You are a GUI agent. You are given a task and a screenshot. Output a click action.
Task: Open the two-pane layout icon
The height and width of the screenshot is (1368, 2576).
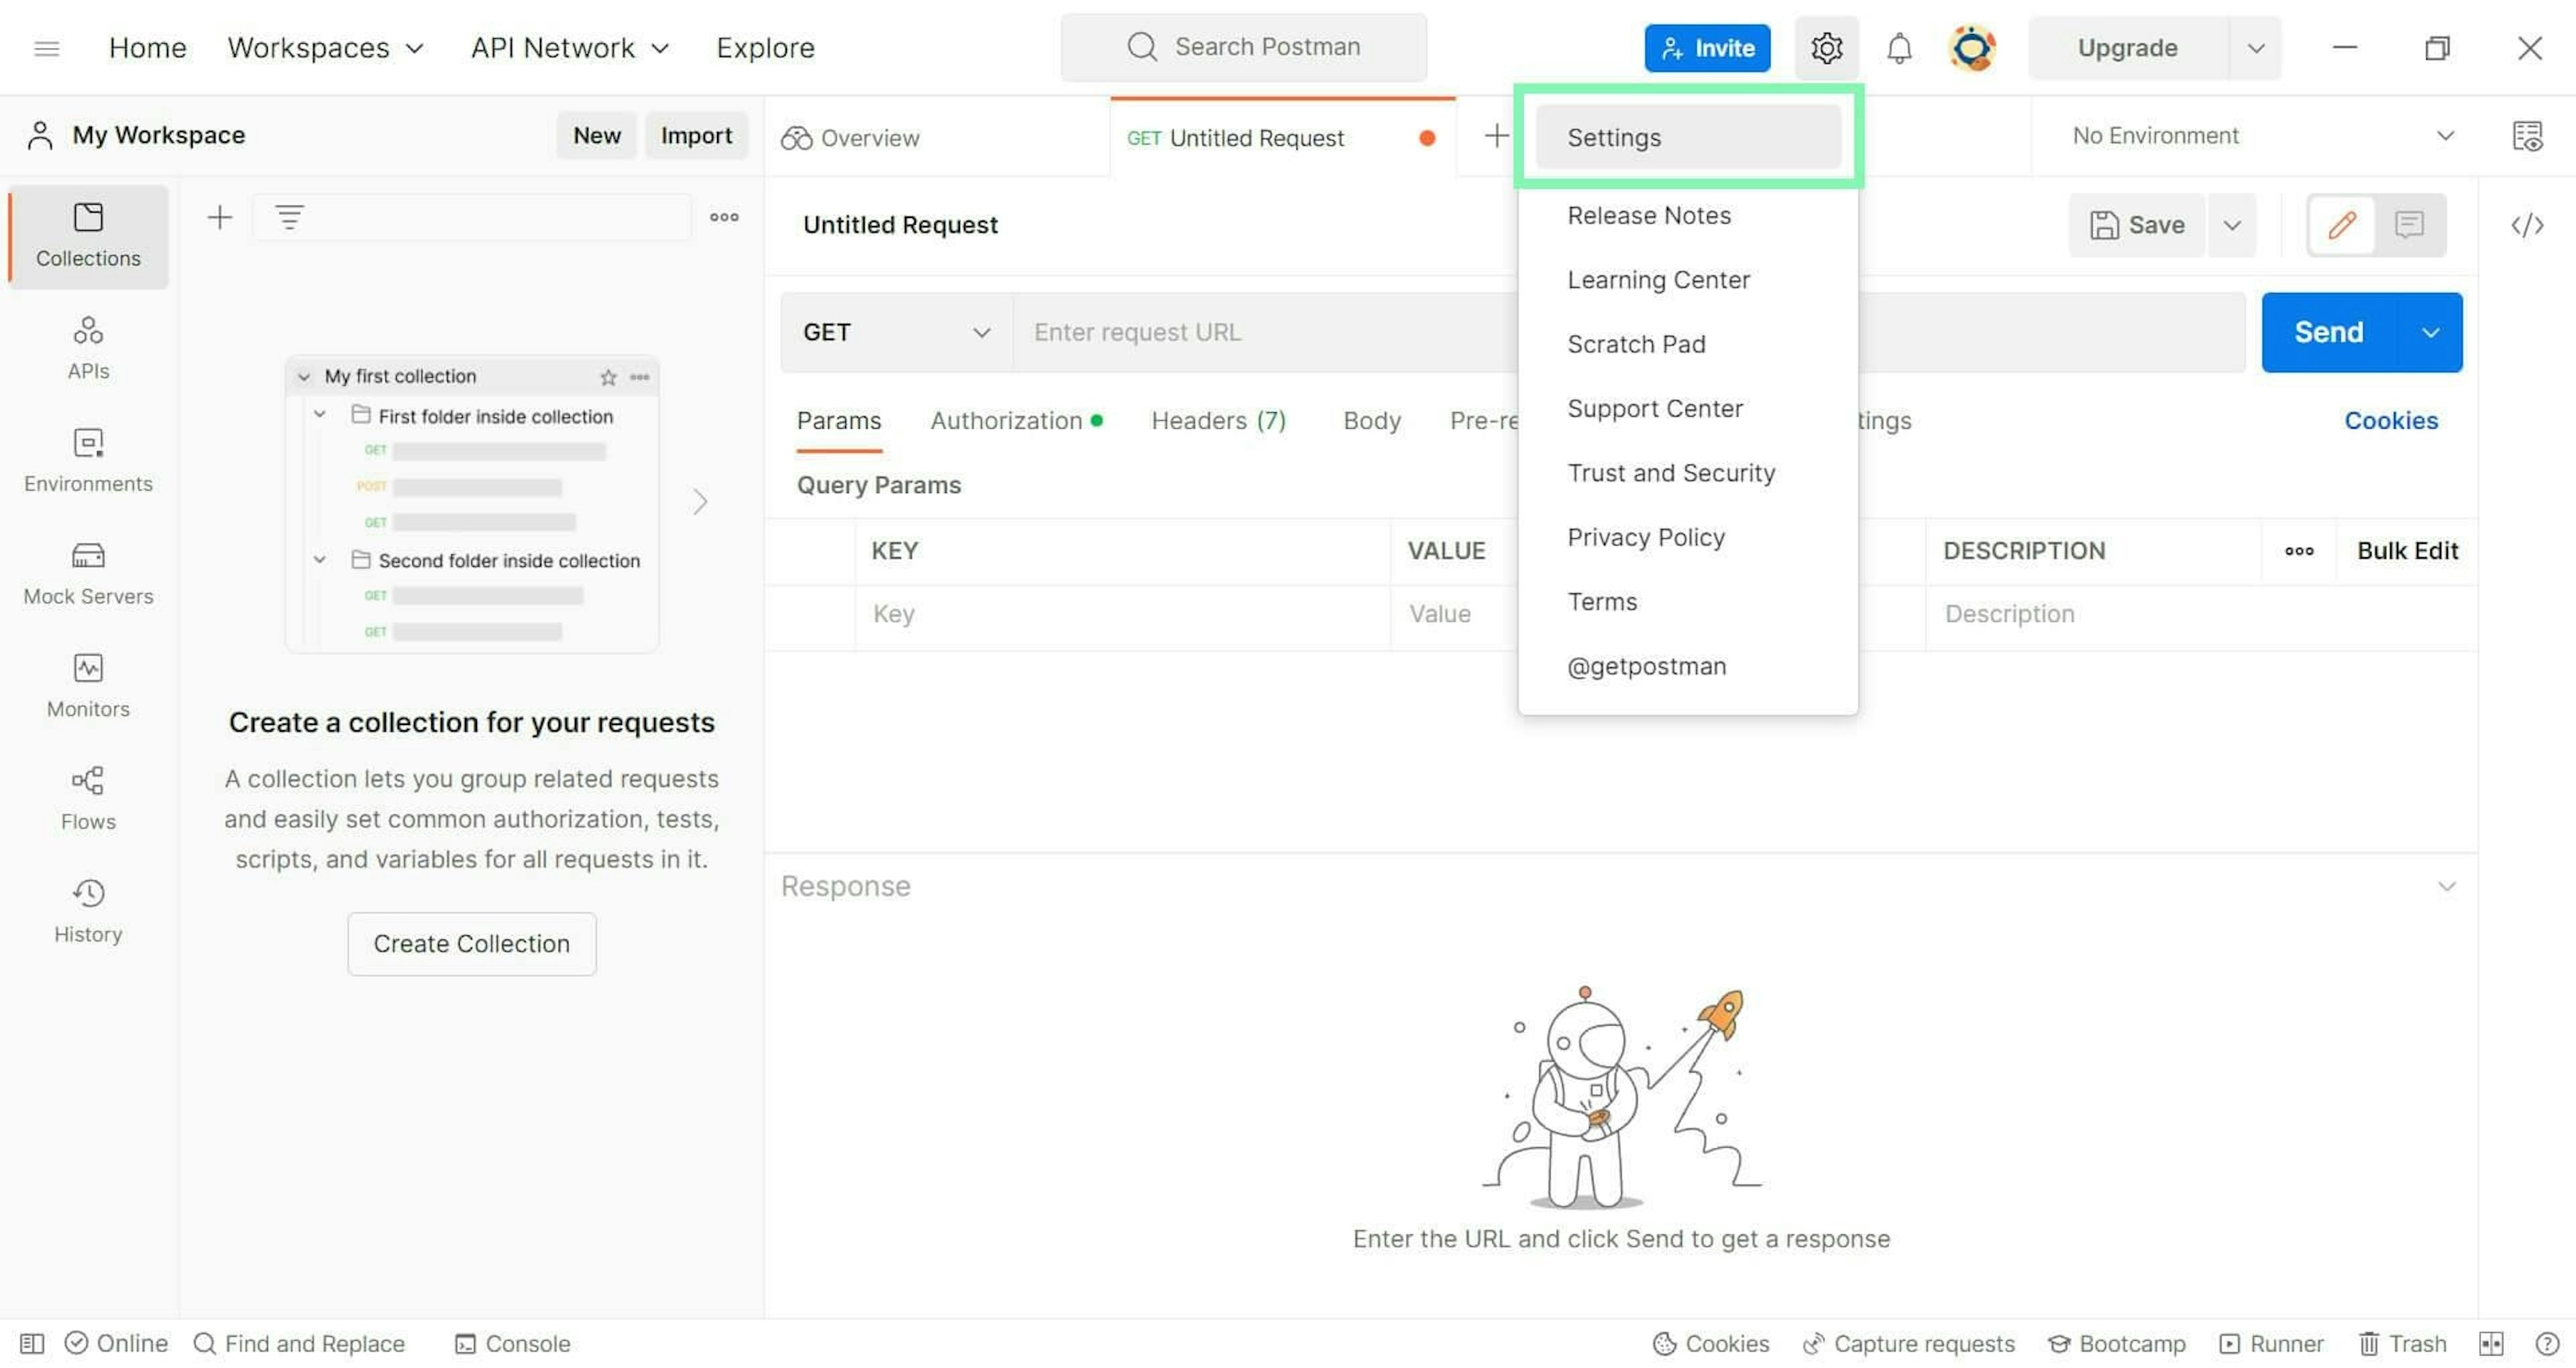tap(2491, 1343)
